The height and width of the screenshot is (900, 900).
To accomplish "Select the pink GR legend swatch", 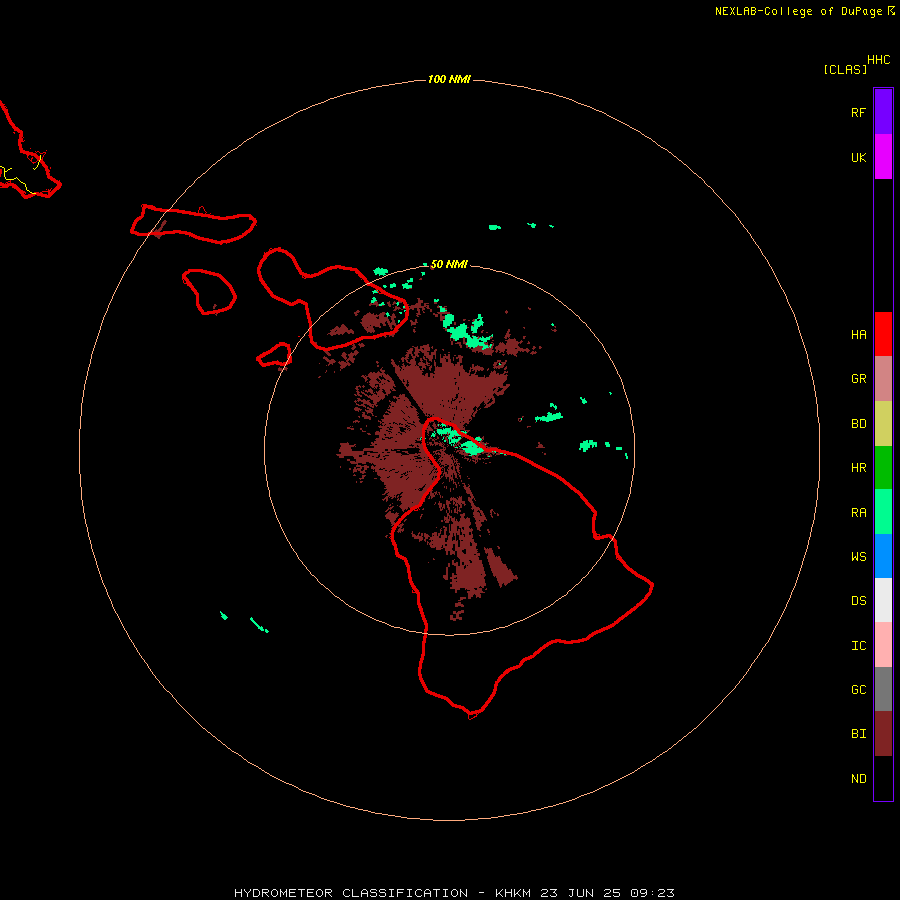I will (x=883, y=379).
